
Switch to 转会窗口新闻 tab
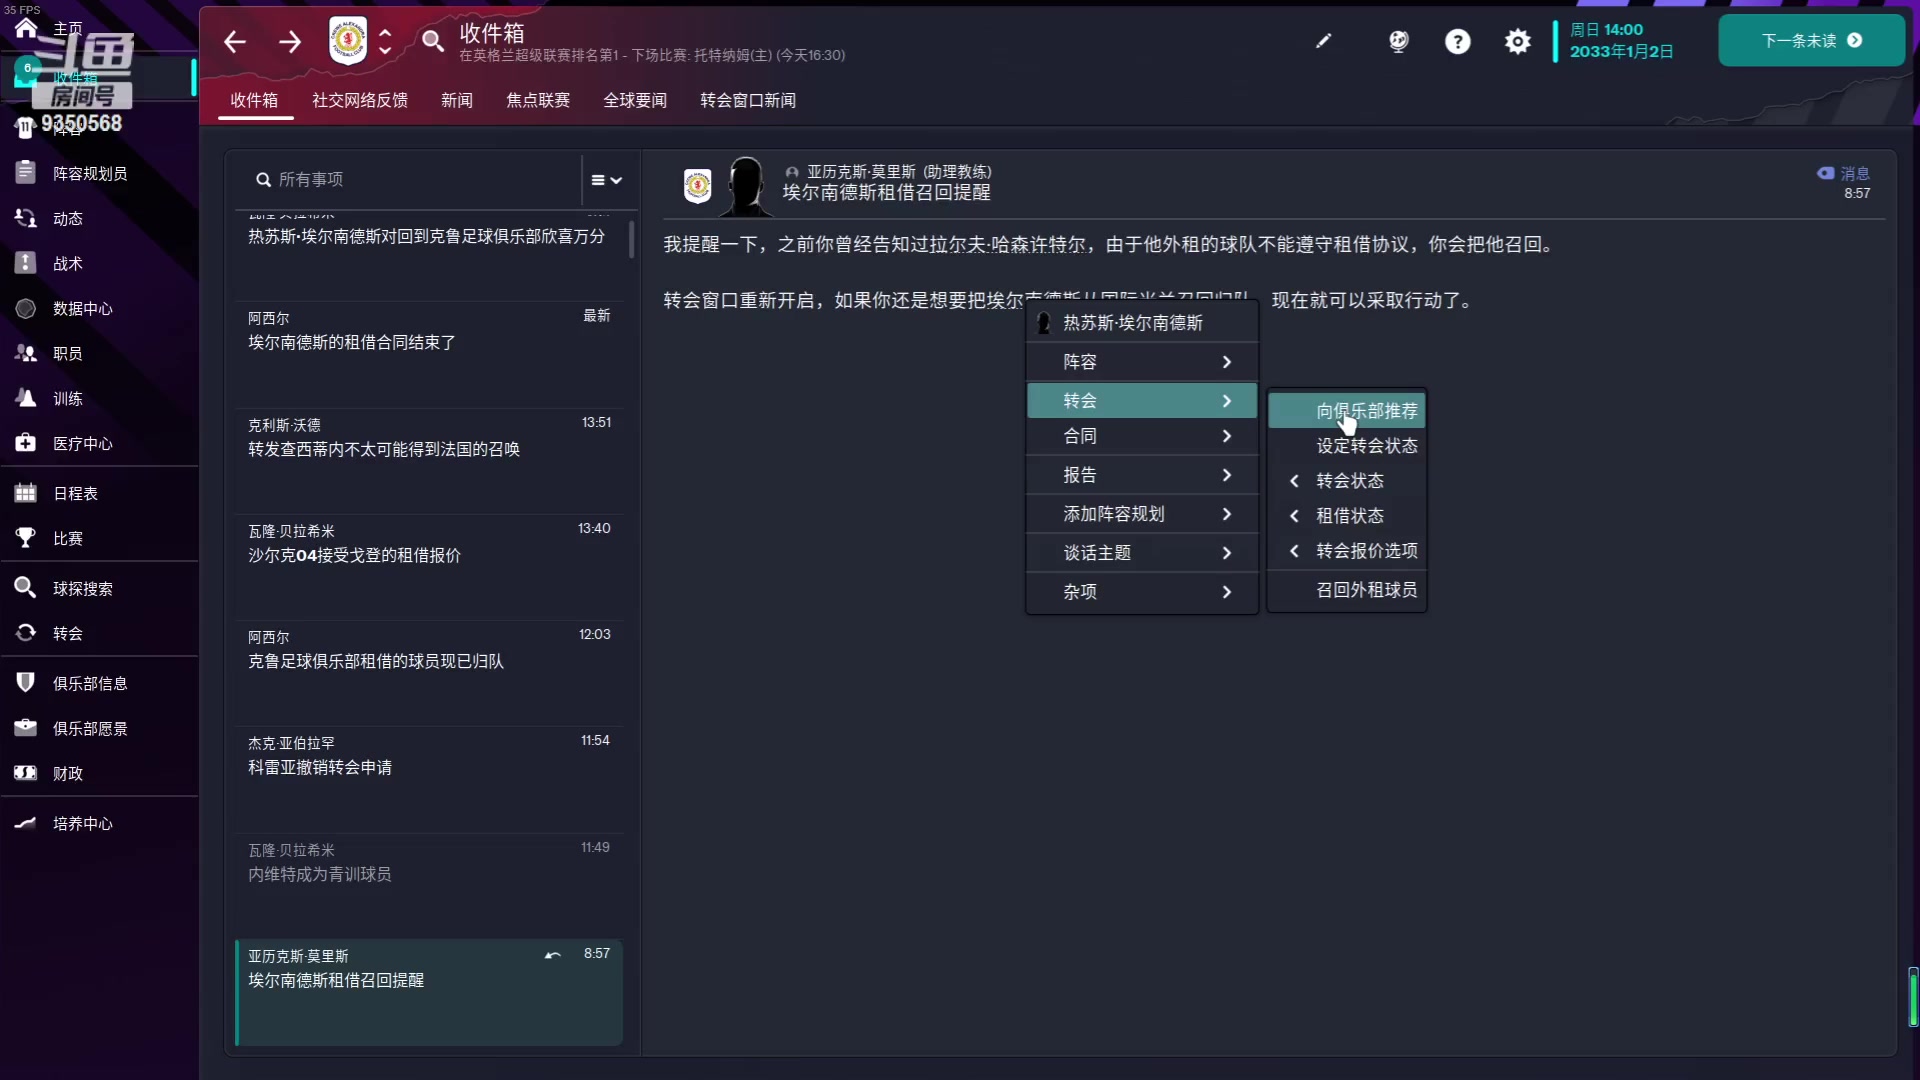(748, 100)
